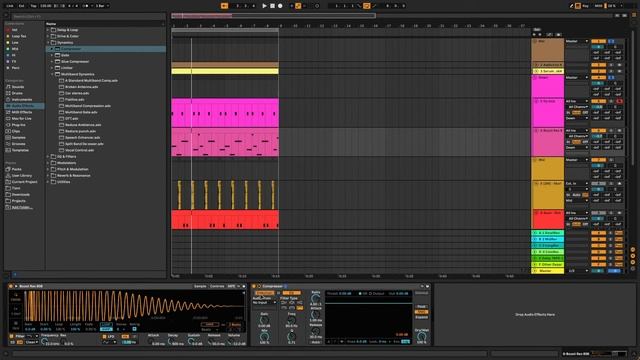Click the Stop transport button
640x360 pixels.
click(x=272, y=6)
